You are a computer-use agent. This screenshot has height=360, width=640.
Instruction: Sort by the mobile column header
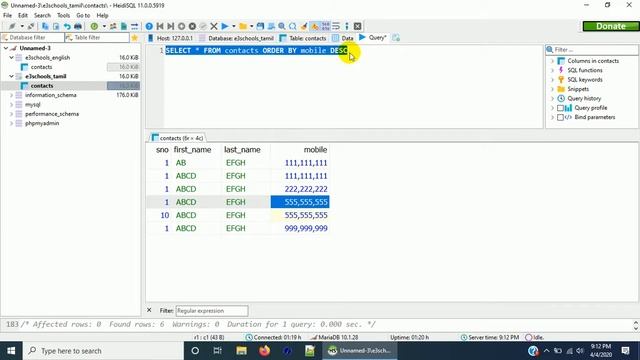pyautogui.click(x=300, y=150)
